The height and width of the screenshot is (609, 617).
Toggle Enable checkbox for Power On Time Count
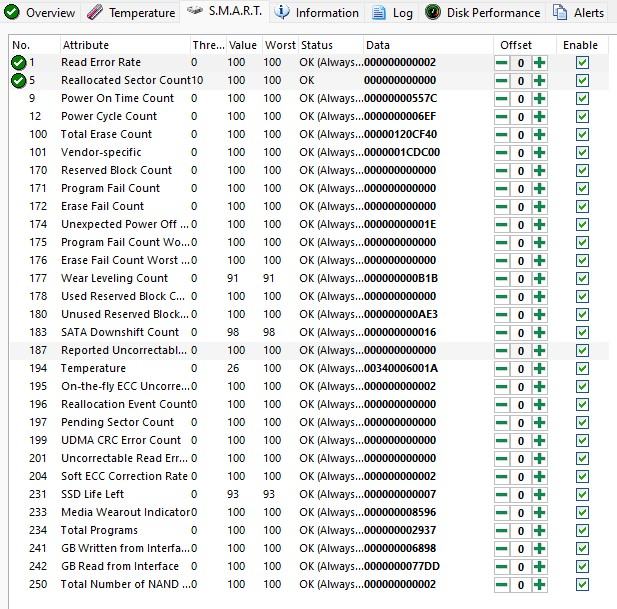pyautogui.click(x=582, y=99)
